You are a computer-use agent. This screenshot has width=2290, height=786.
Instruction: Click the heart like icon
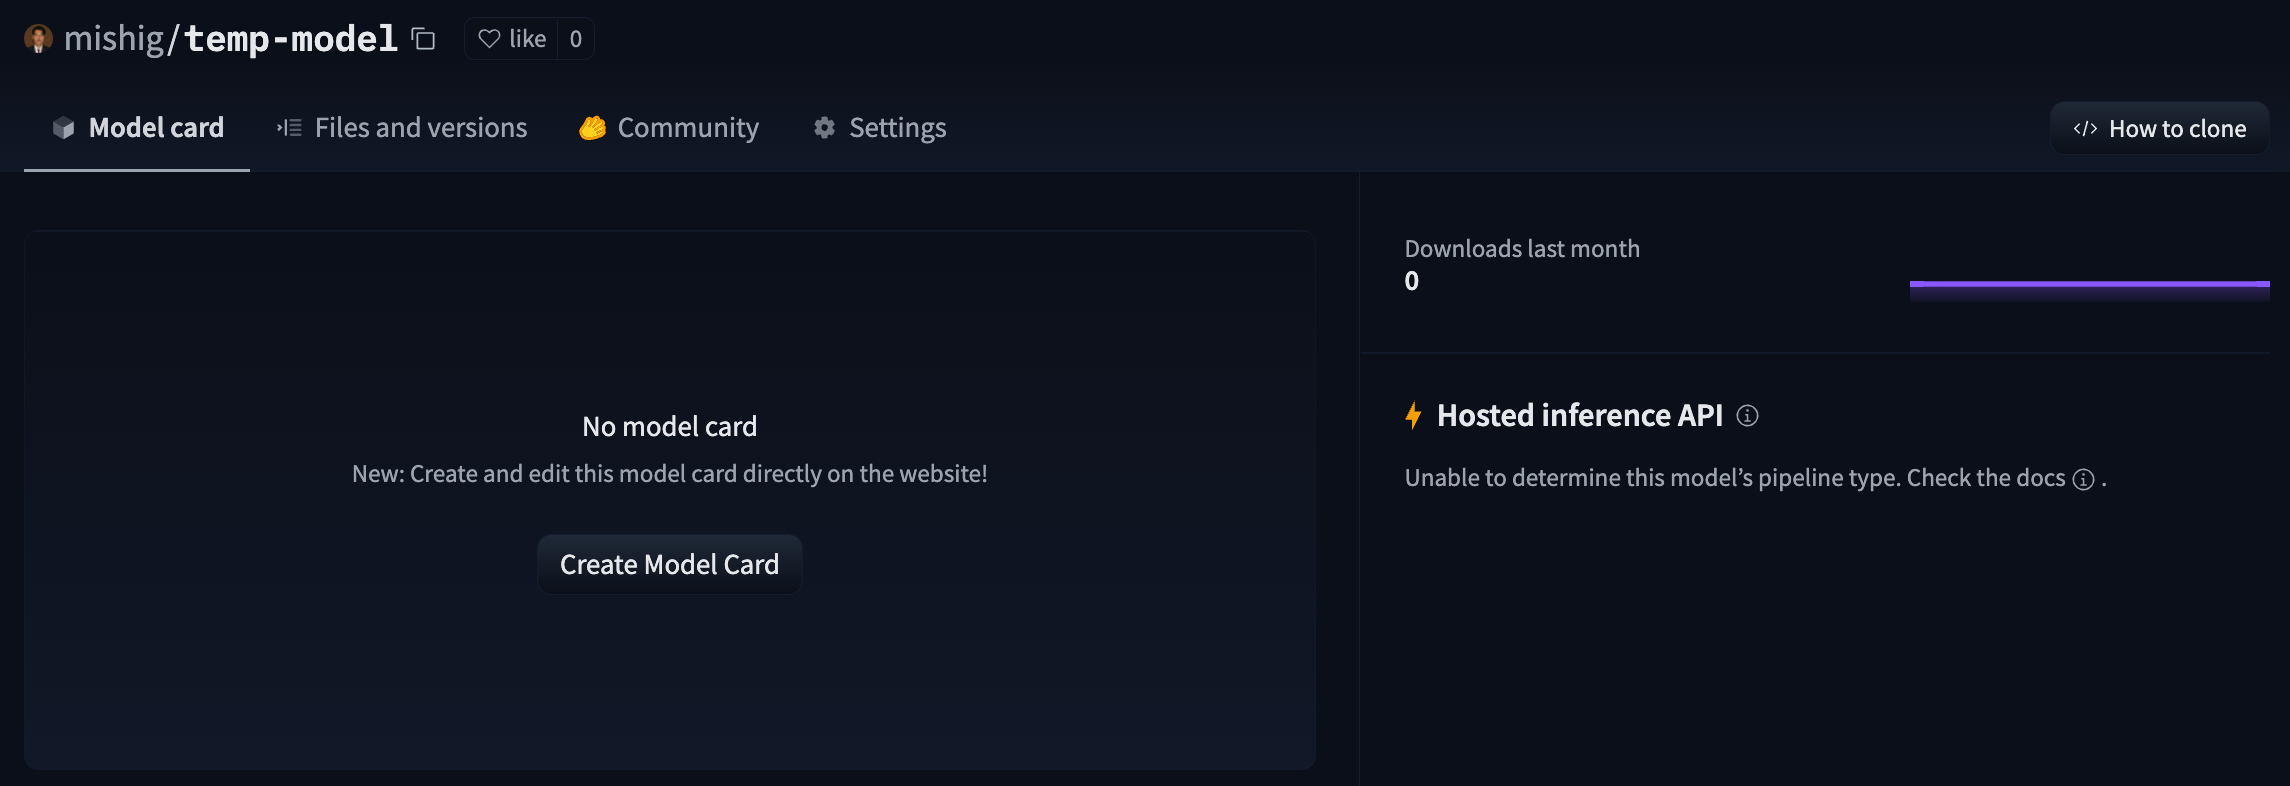(x=489, y=39)
